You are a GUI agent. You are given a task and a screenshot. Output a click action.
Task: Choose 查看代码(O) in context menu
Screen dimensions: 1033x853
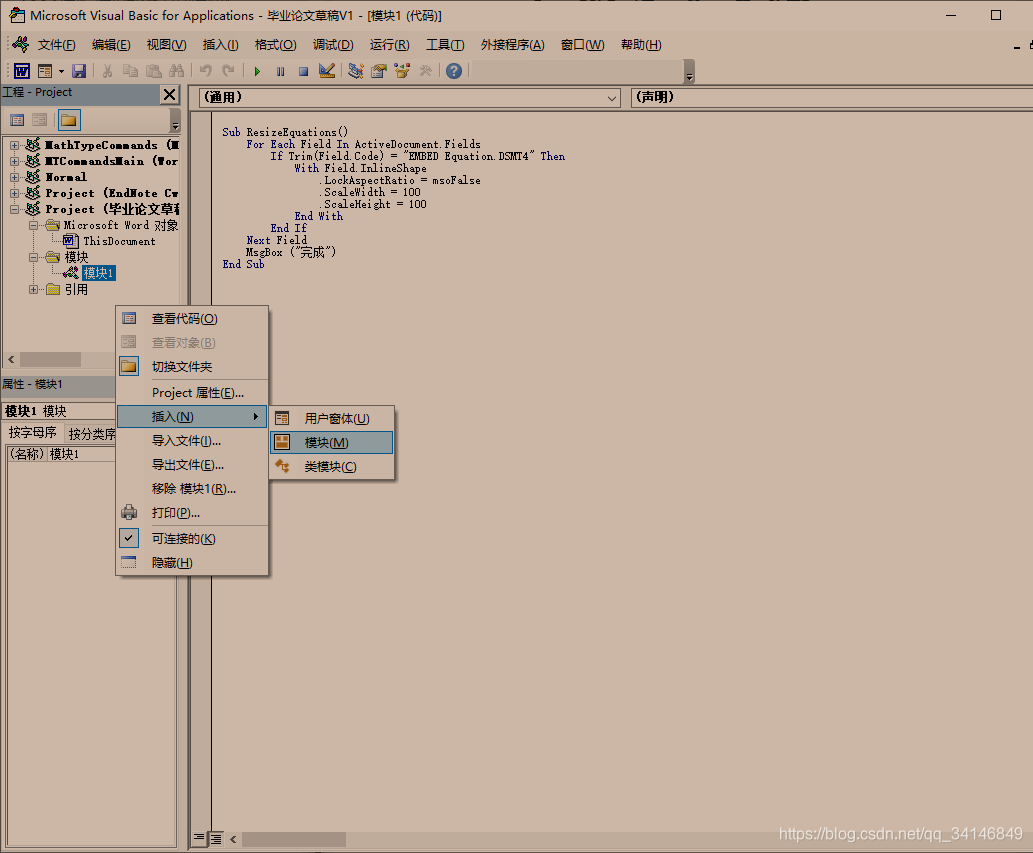point(192,319)
